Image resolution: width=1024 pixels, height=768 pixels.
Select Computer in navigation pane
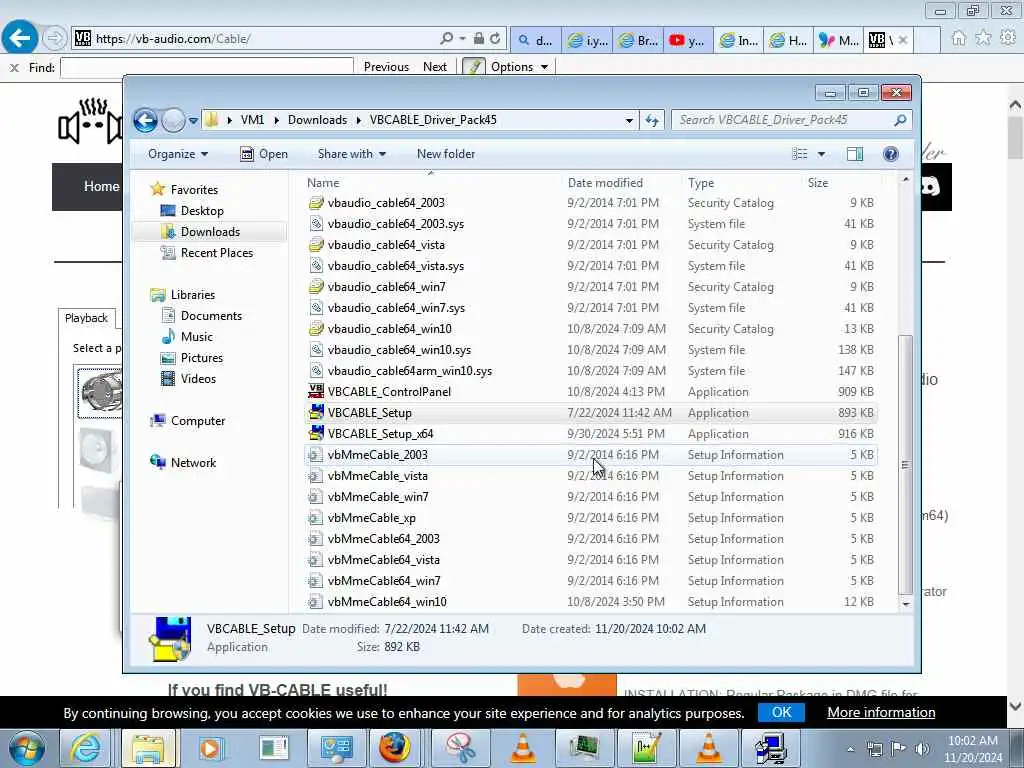pyautogui.click(x=197, y=421)
